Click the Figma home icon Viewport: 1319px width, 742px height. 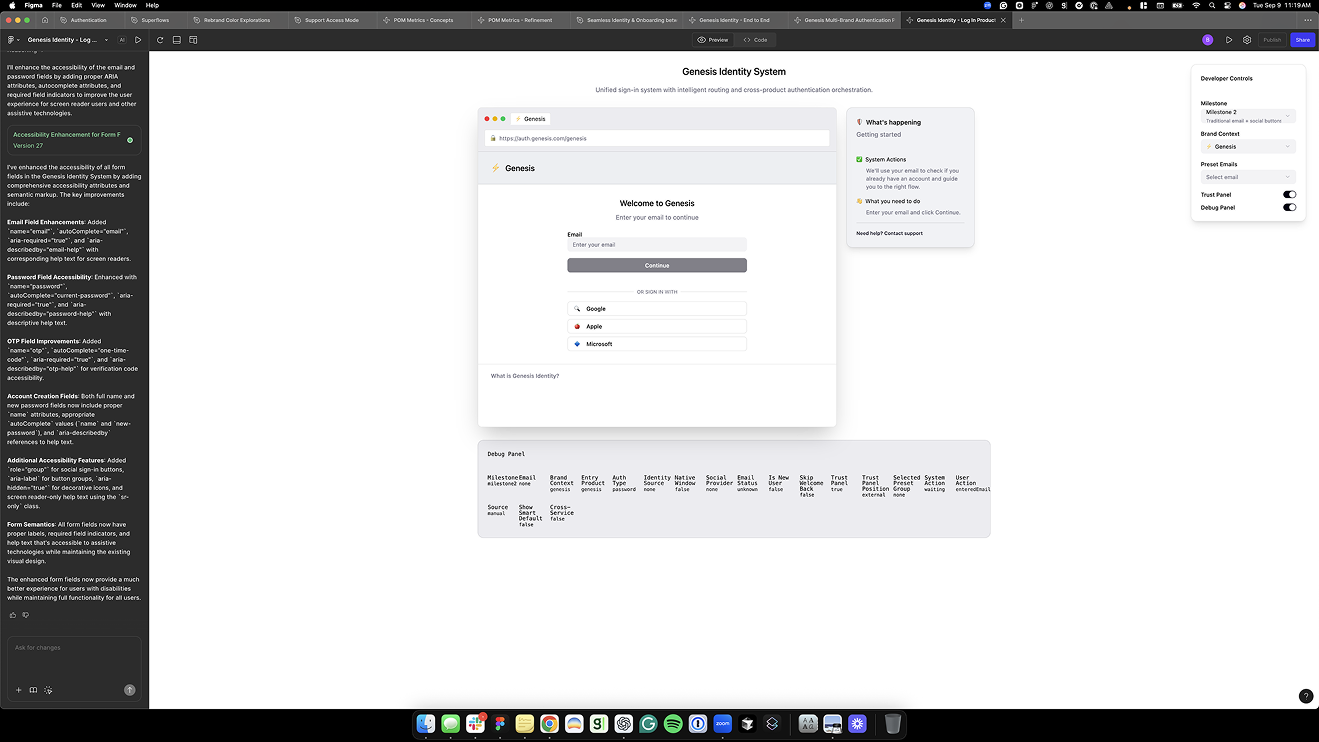pyautogui.click(x=44, y=20)
